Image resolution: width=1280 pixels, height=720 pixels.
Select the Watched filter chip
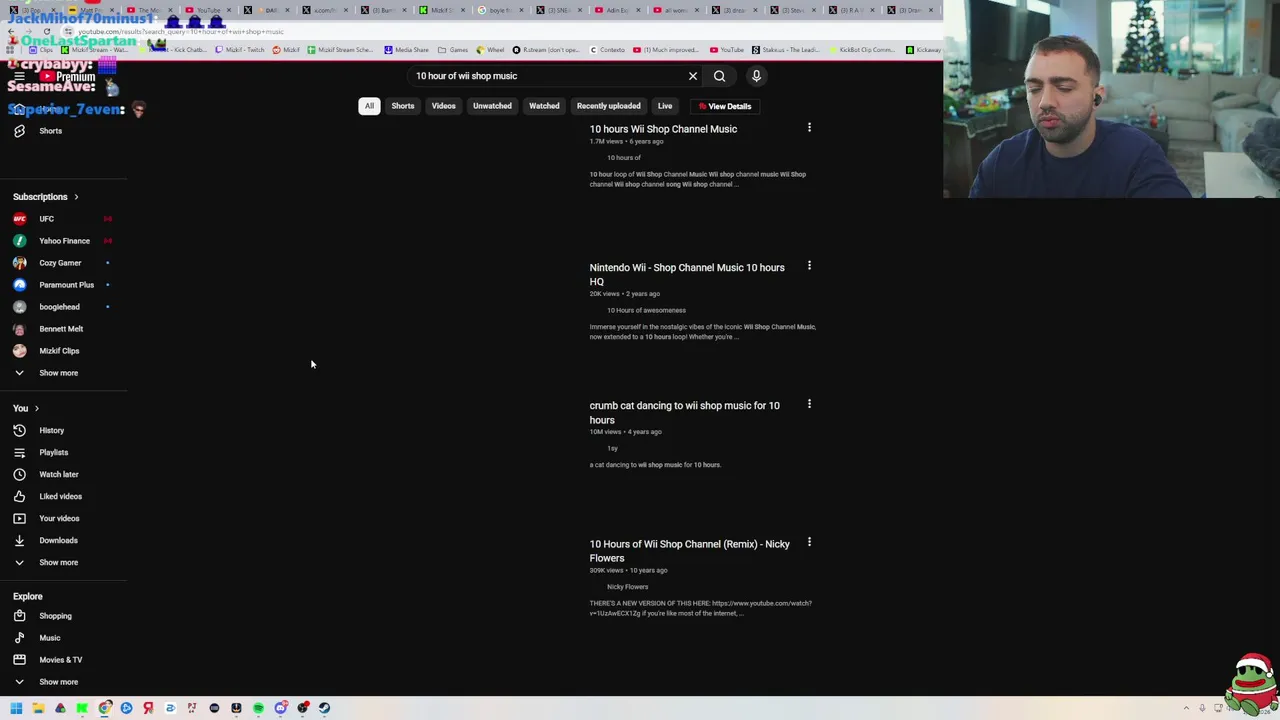tap(544, 106)
